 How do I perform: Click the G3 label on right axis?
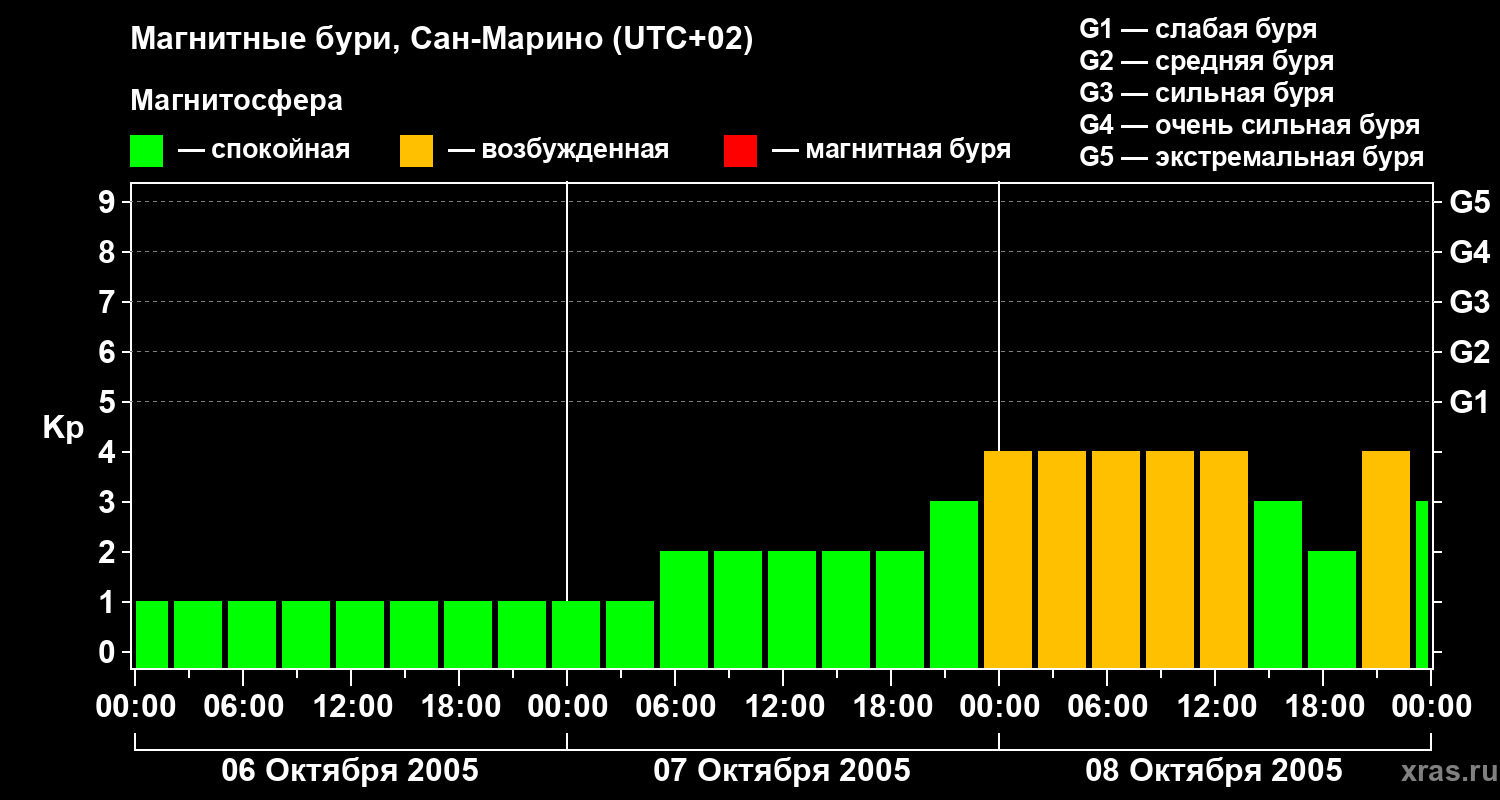click(1469, 302)
